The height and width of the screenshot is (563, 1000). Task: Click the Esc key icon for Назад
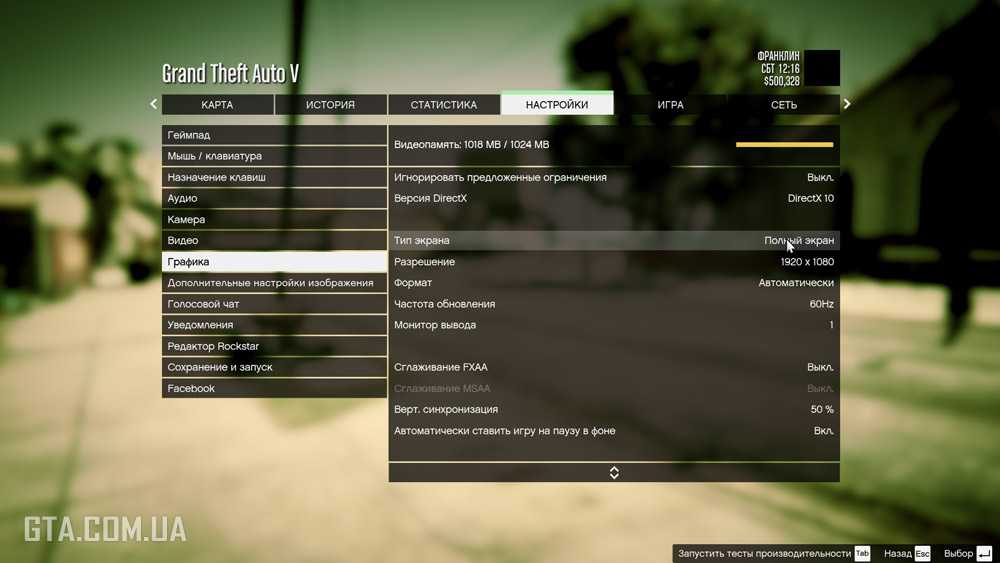coord(922,553)
